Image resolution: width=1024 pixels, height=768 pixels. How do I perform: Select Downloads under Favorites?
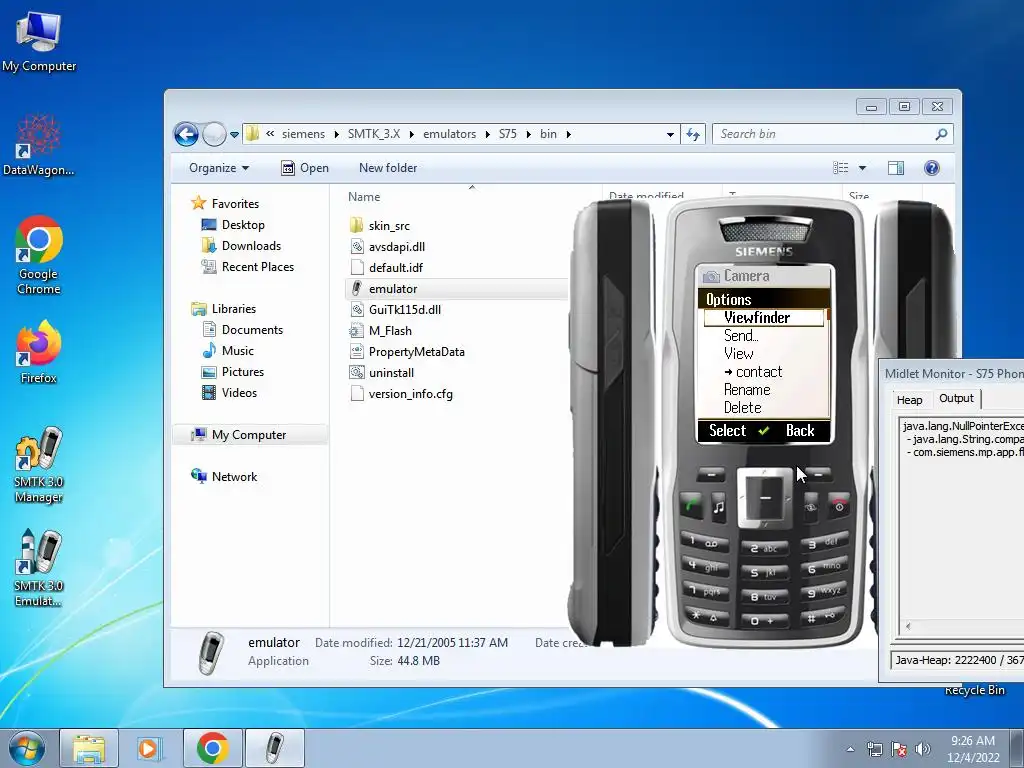click(x=242, y=246)
